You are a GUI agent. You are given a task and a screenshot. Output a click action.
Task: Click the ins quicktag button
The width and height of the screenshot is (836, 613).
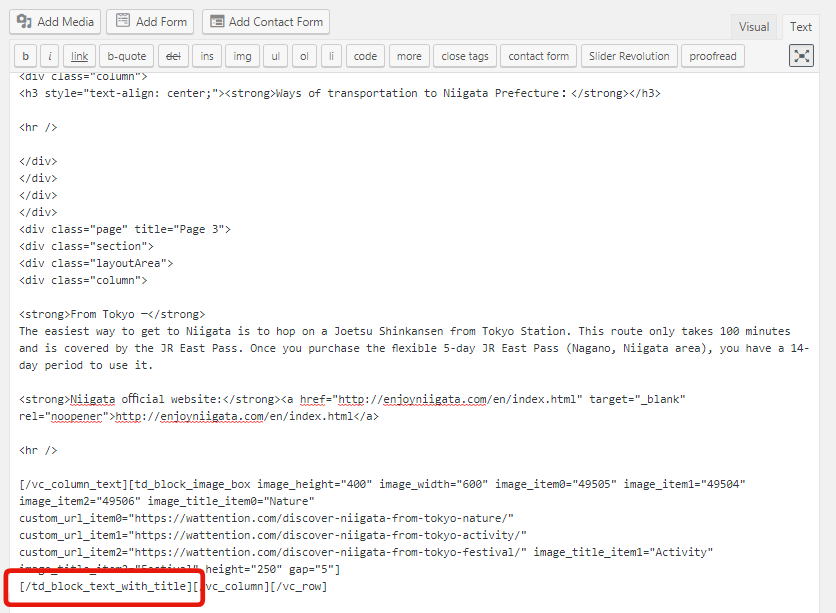(207, 56)
